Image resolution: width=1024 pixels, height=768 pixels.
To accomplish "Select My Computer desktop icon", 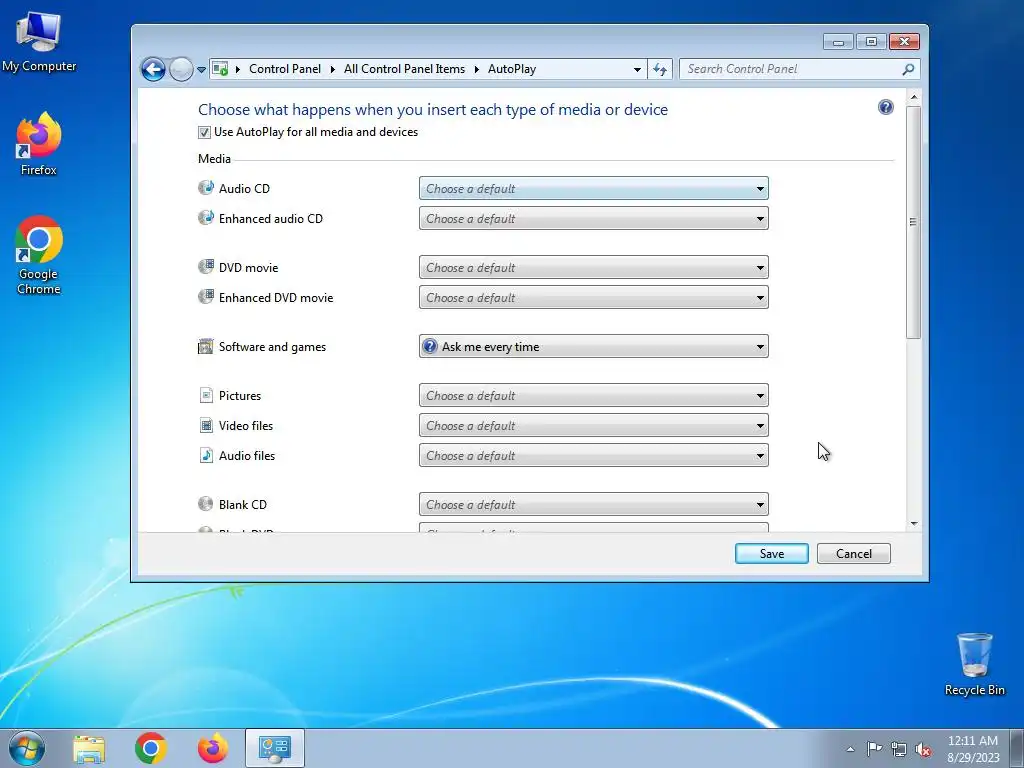I will (x=39, y=41).
